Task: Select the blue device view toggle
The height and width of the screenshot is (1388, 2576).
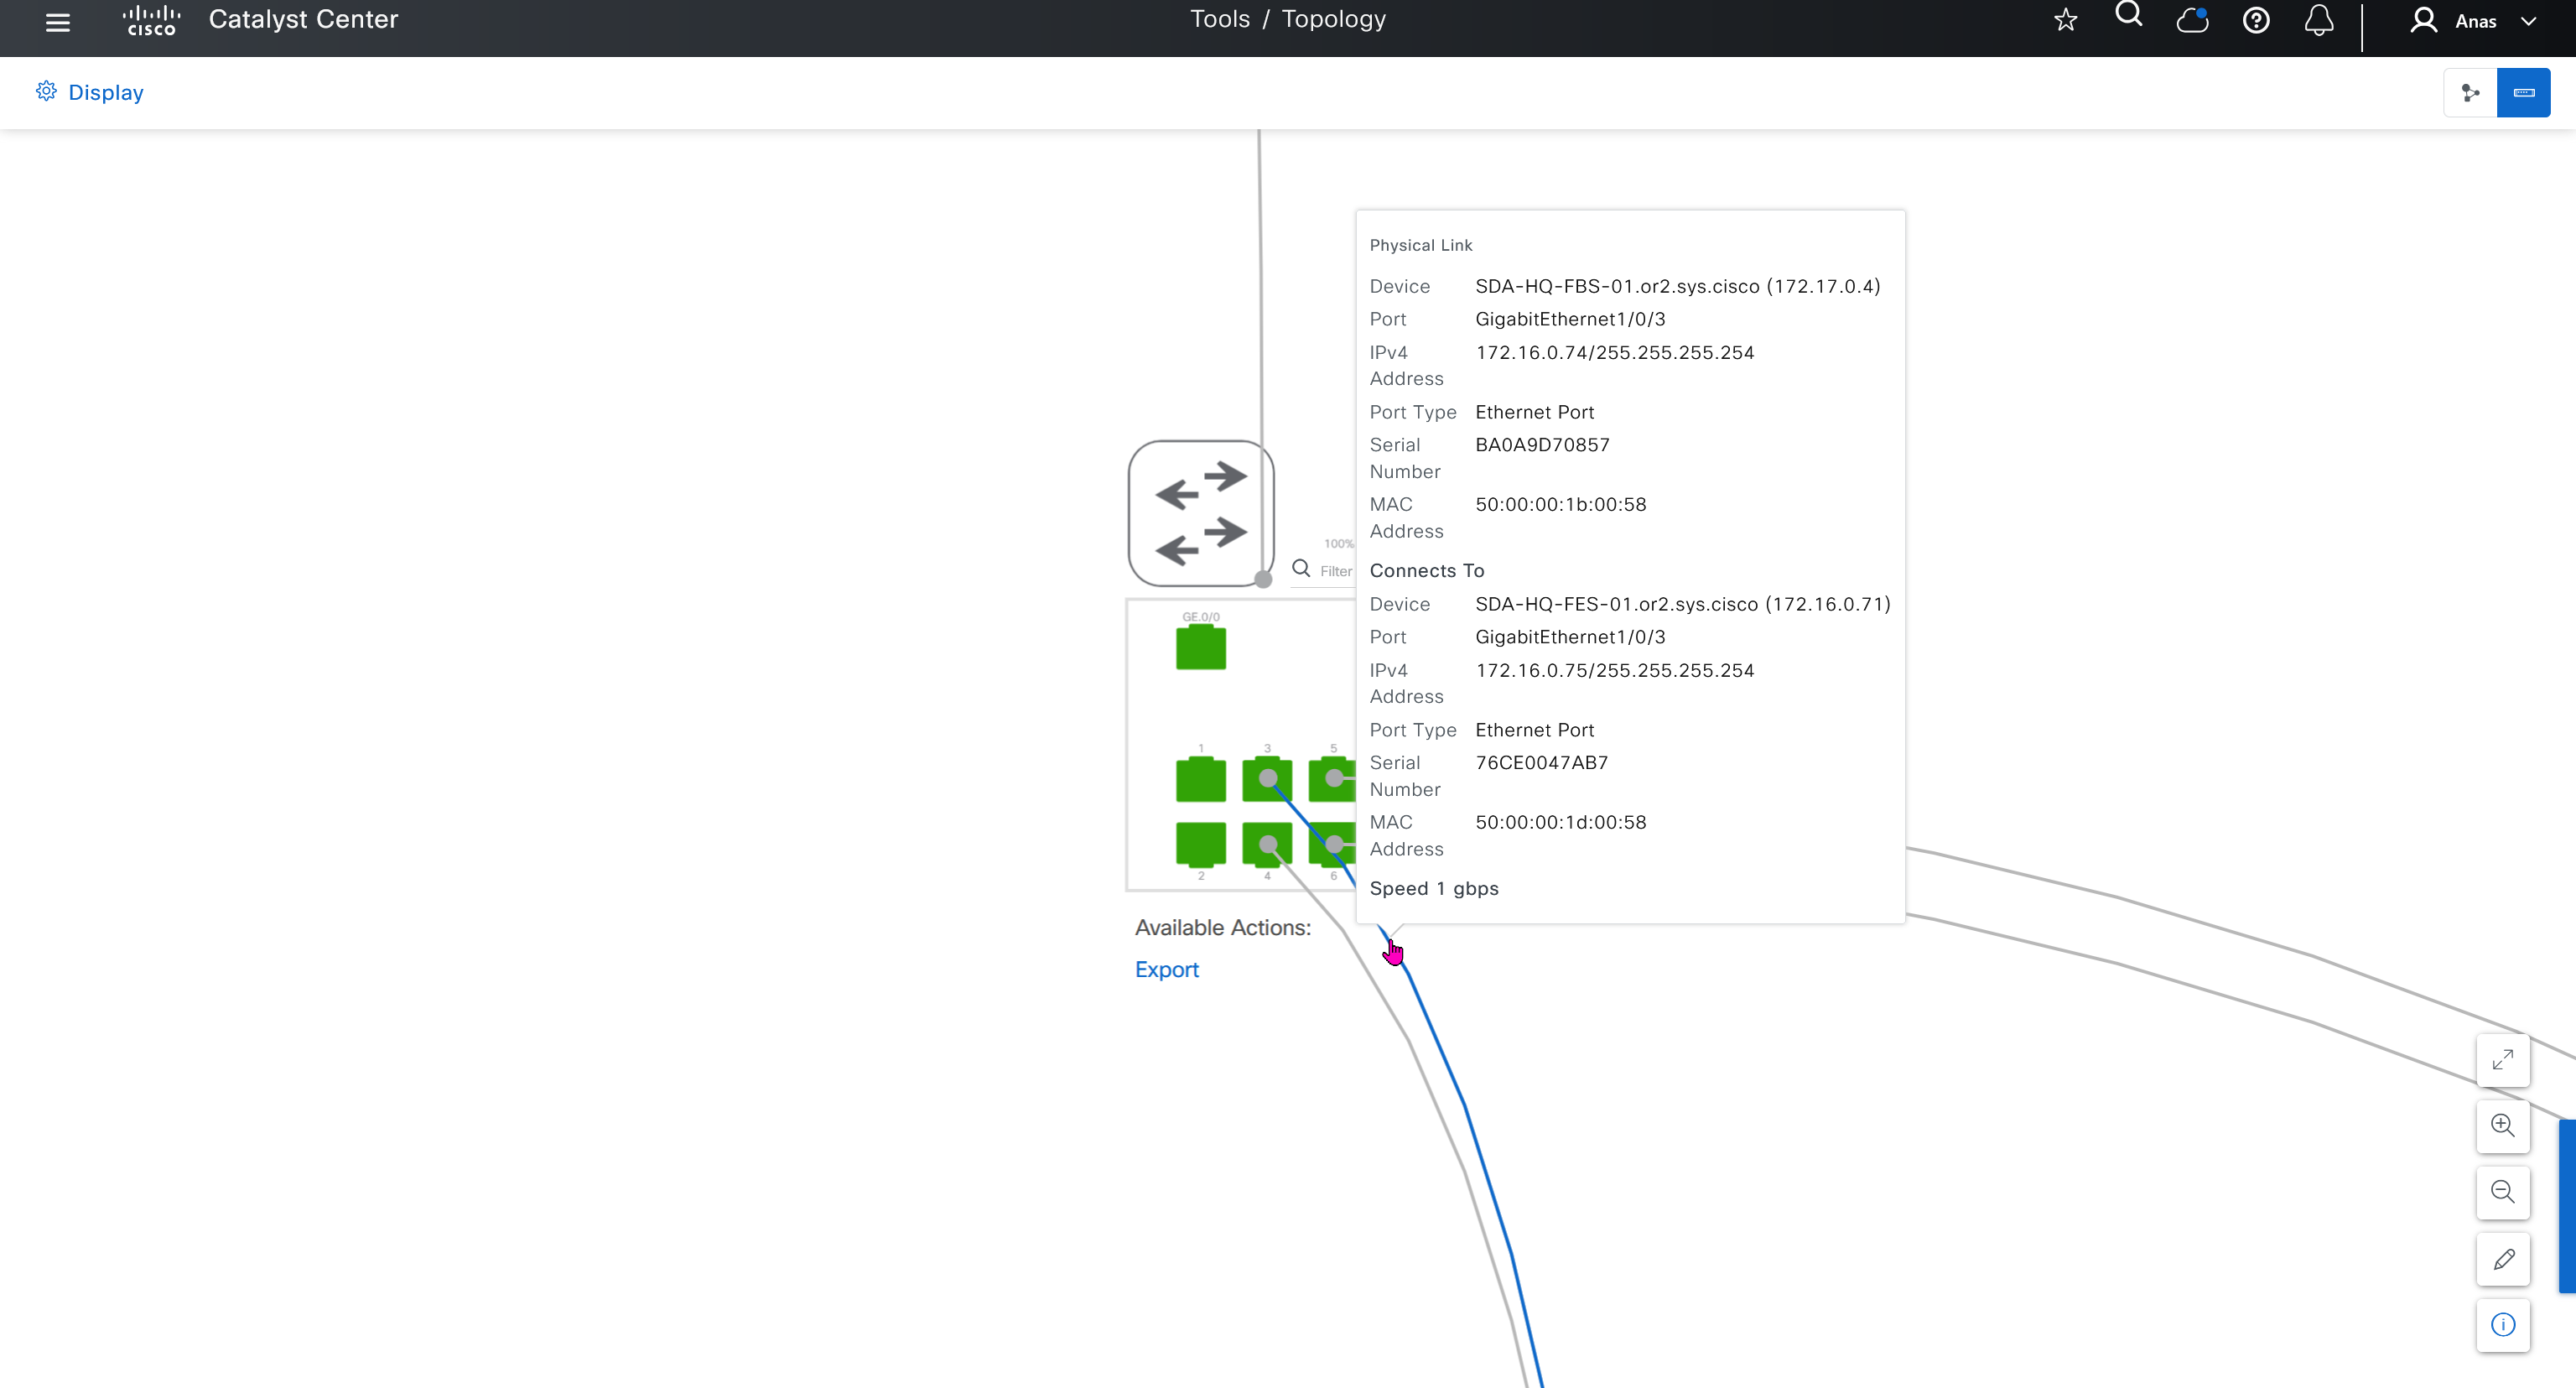Action: coord(2523,93)
